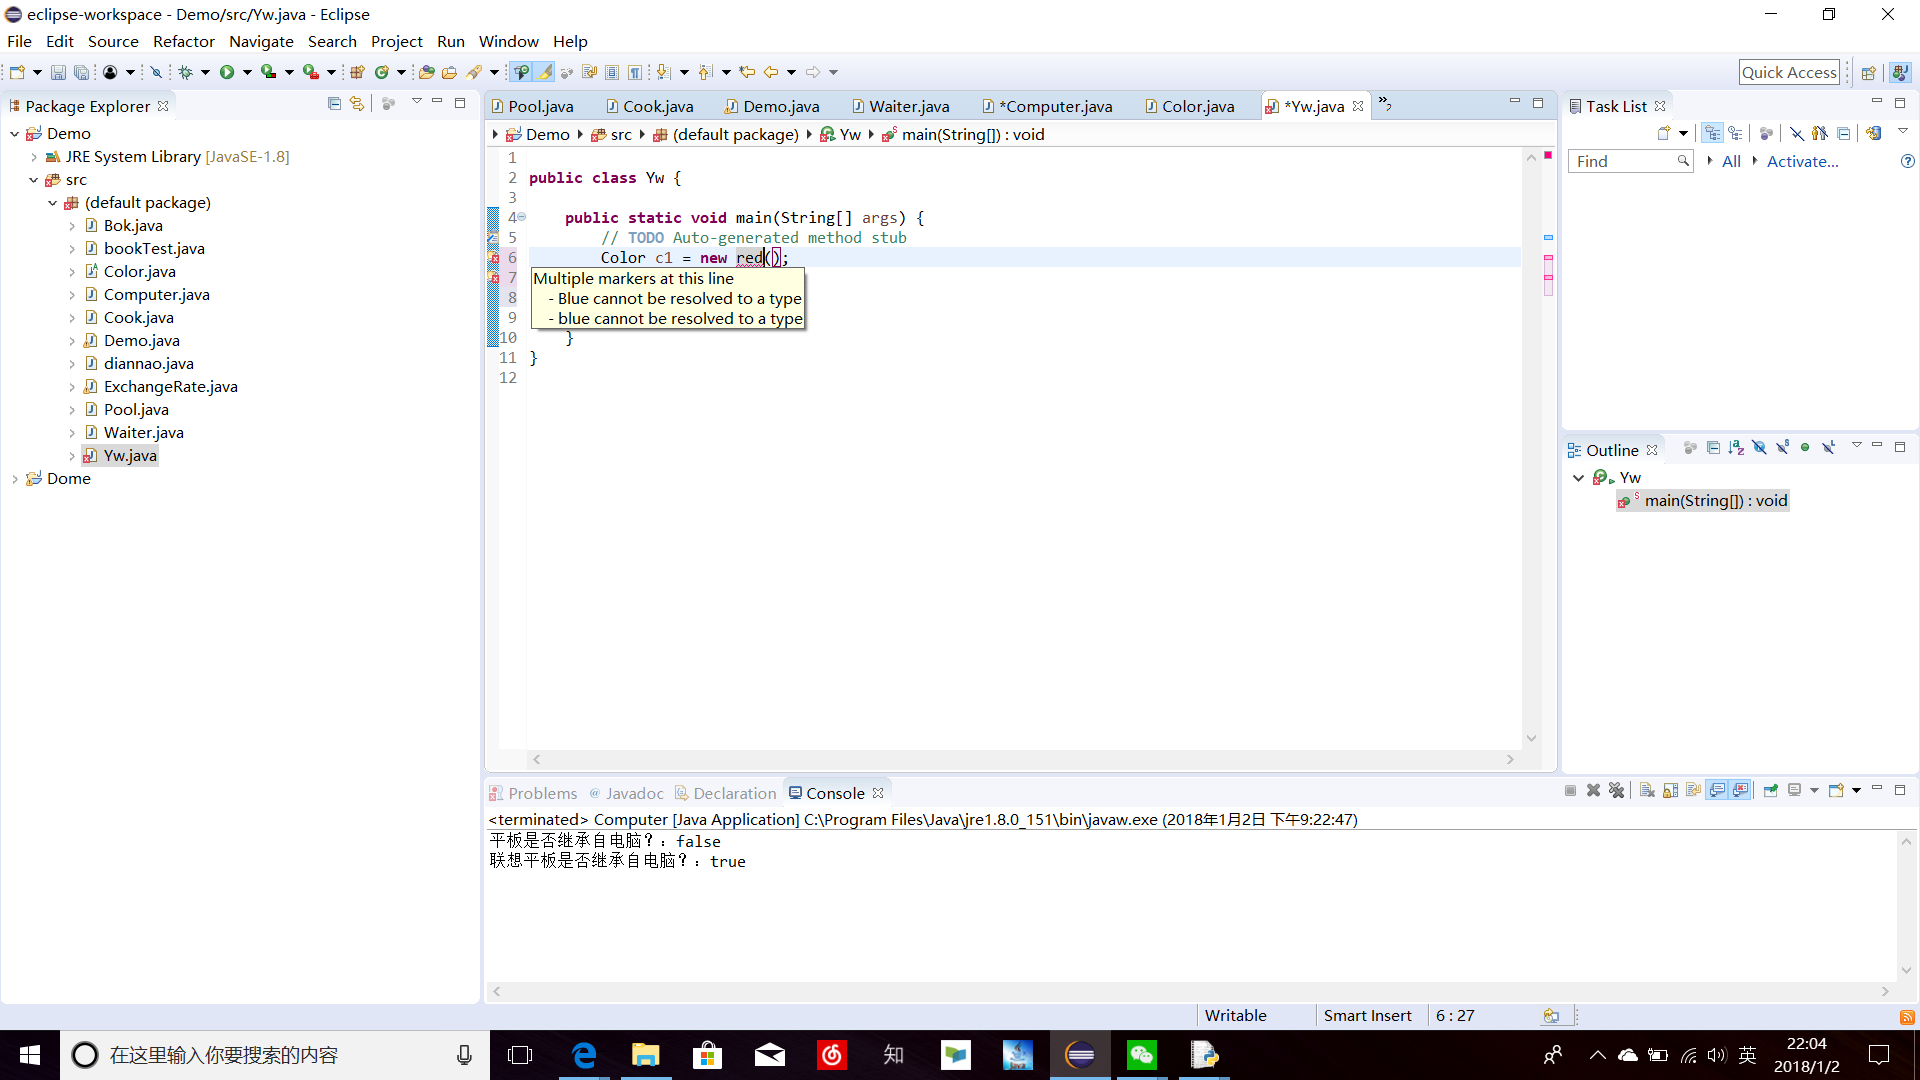Collapse the default package node

[x=53, y=203]
